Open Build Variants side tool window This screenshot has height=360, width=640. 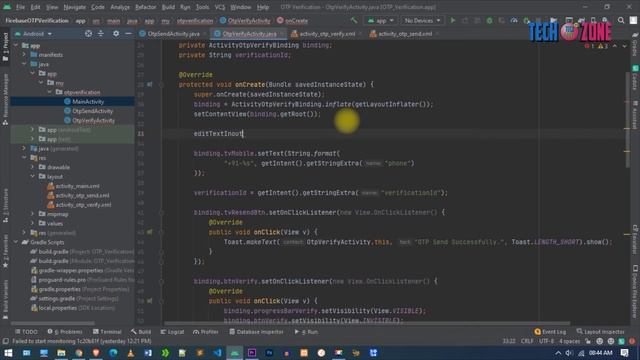tap(5, 299)
